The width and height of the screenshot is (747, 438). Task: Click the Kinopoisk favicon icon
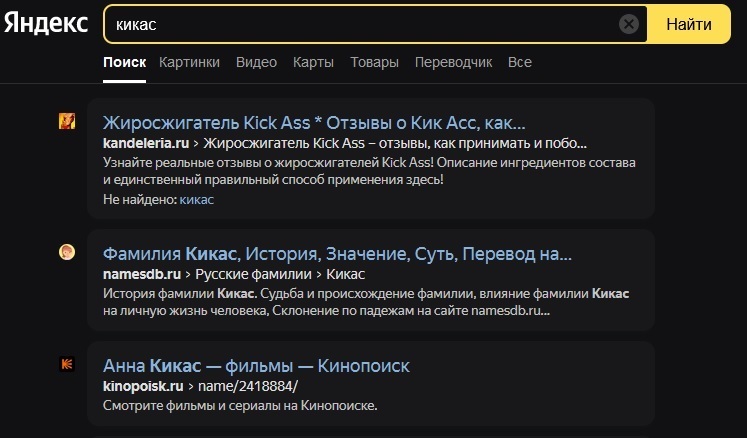pyautogui.click(x=67, y=365)
